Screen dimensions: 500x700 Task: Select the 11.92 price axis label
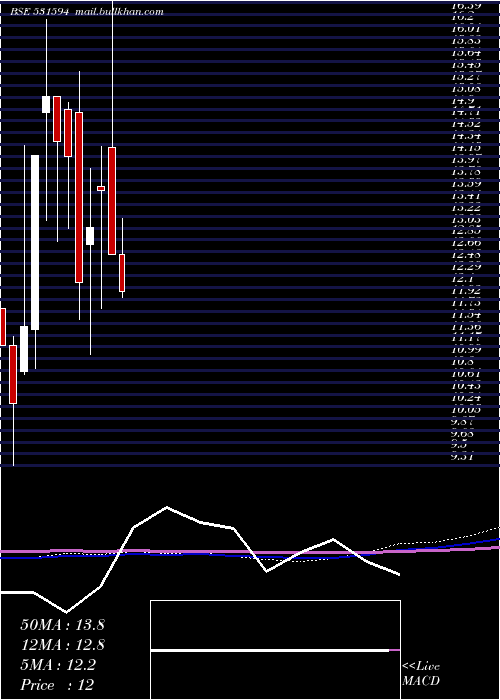tap(467, 291)
